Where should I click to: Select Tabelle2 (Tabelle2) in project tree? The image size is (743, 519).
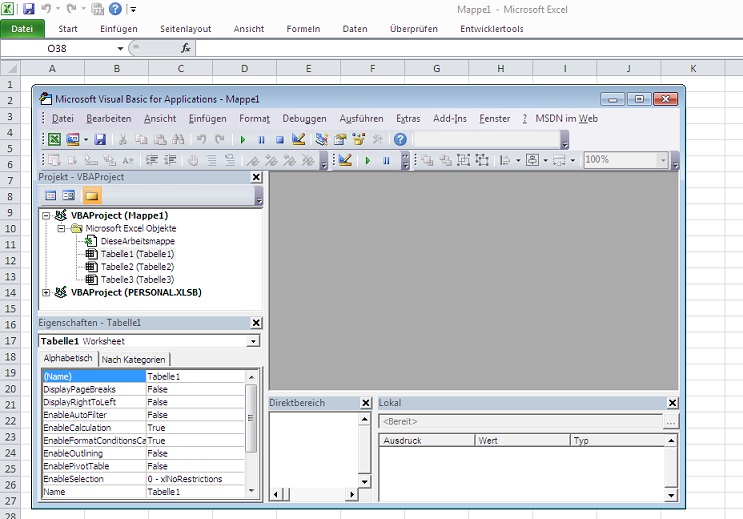137,267
